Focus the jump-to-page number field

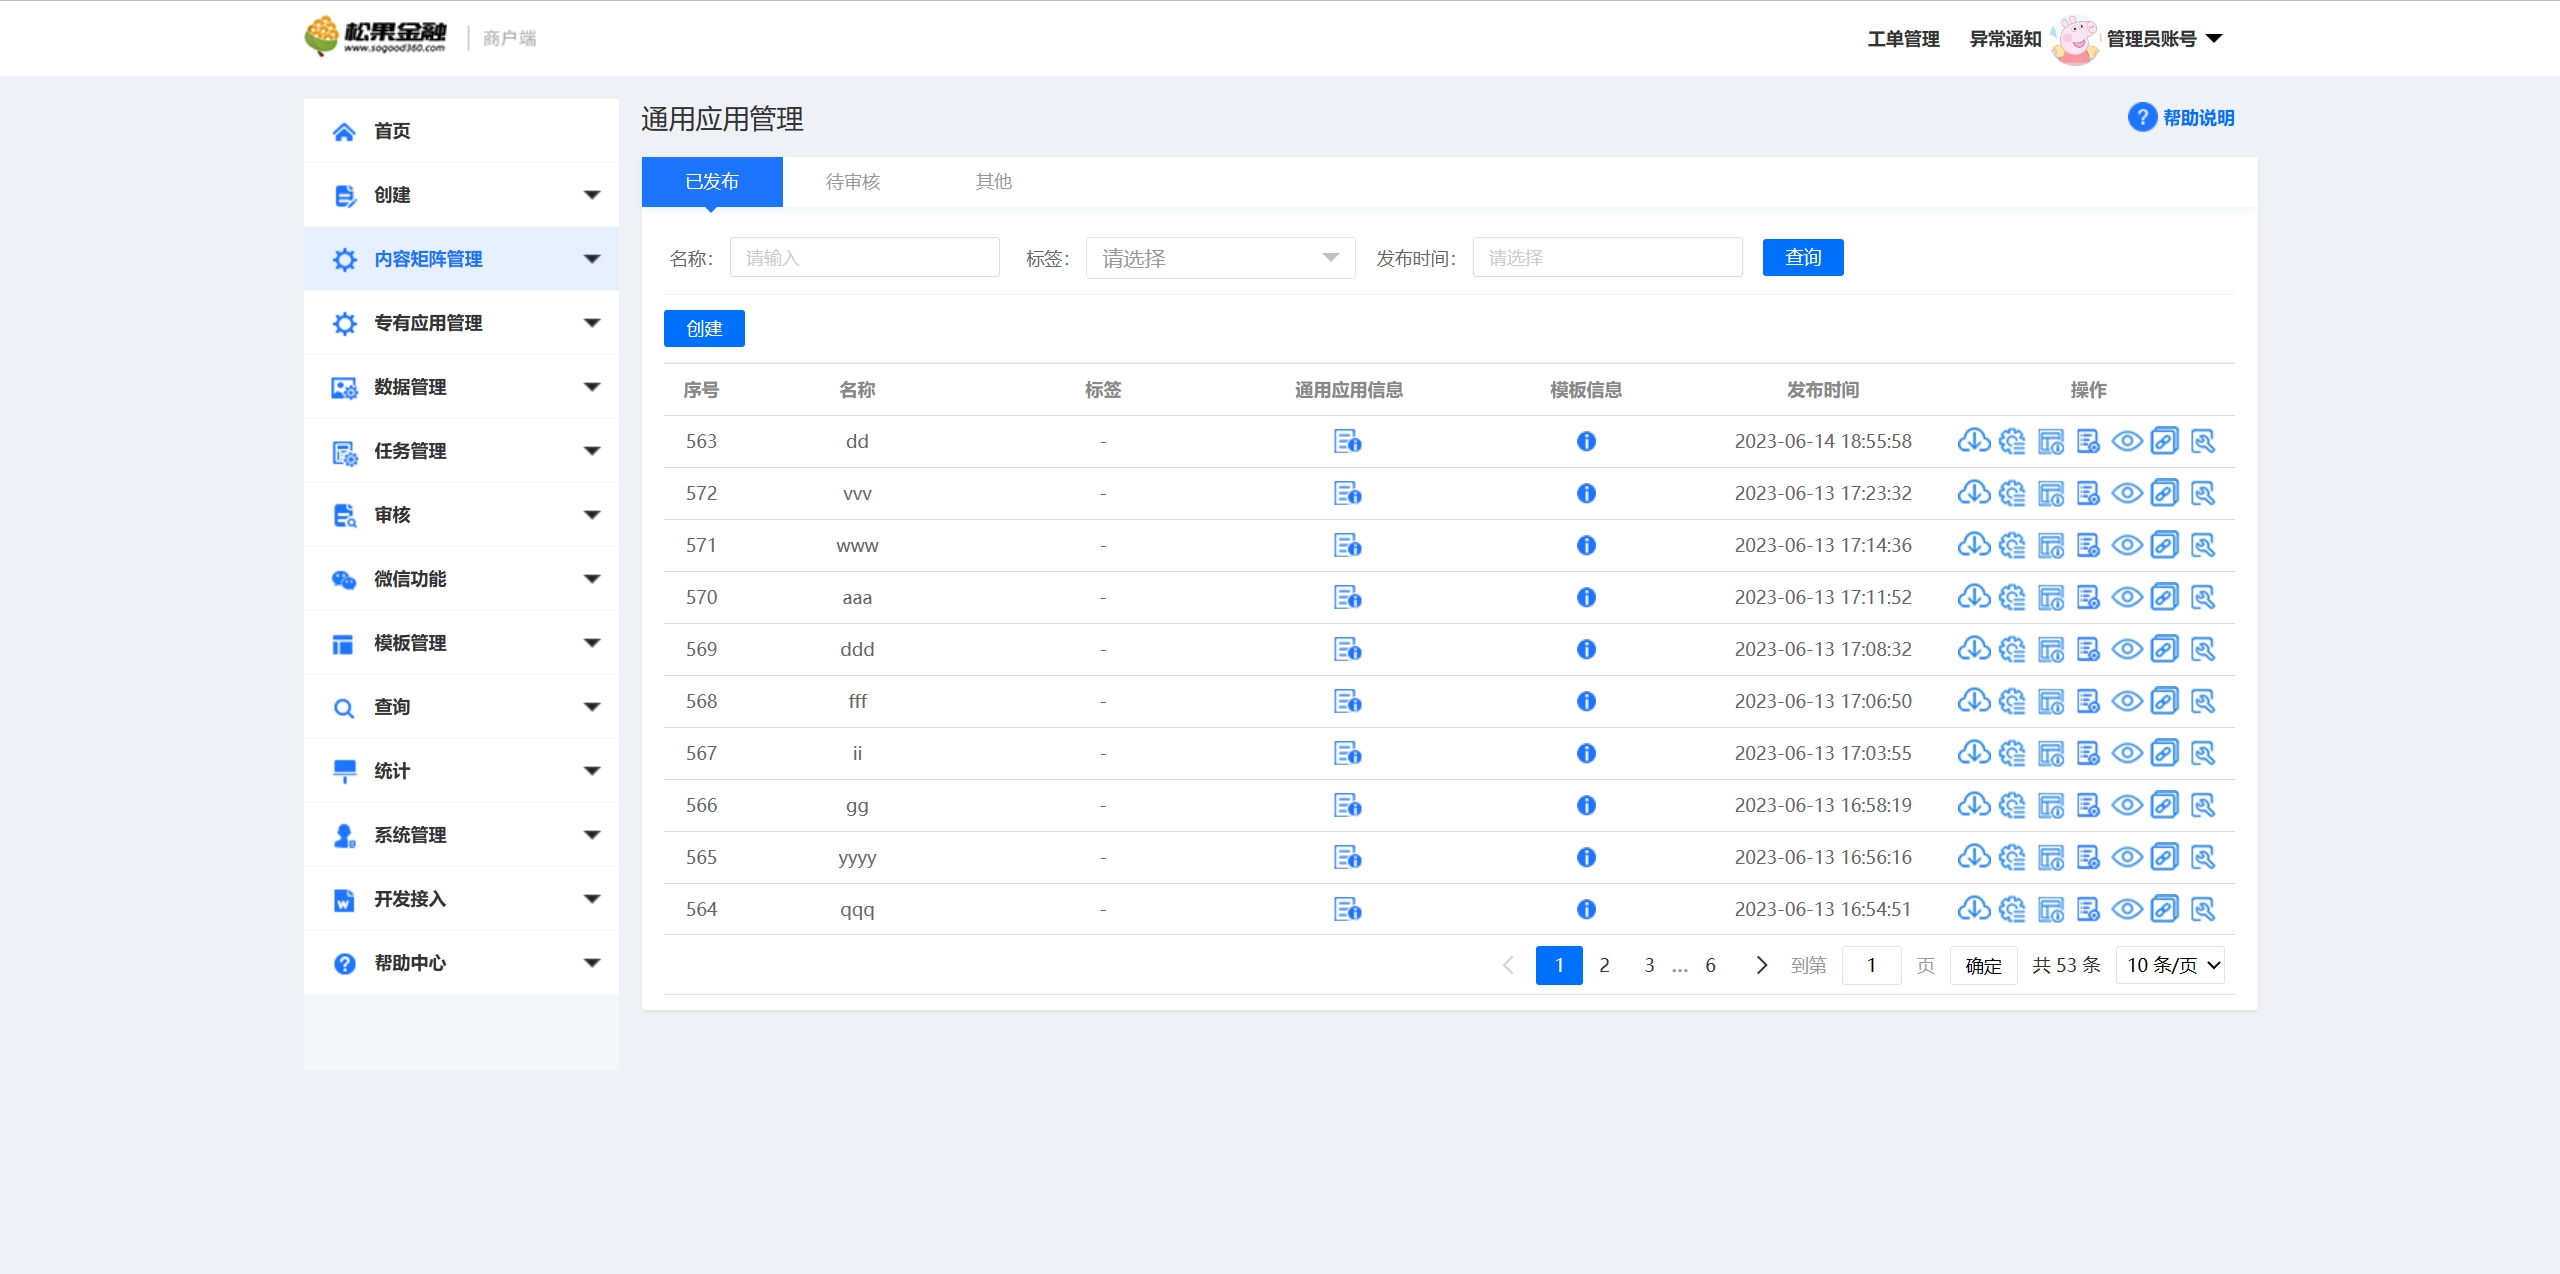1871,965
